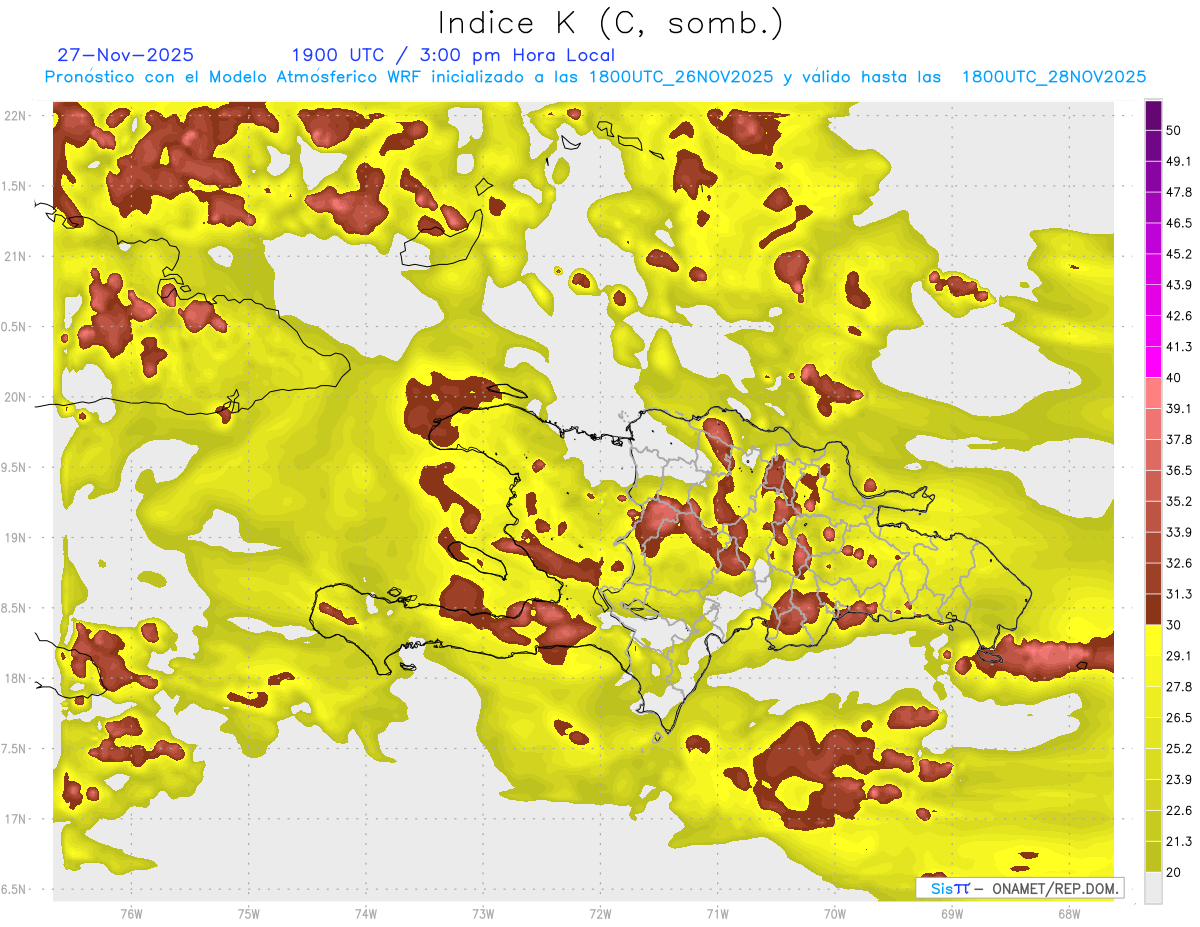Click the legend value "35.2"
This screenshot has height=927, width=1200.
(1179, 501)
